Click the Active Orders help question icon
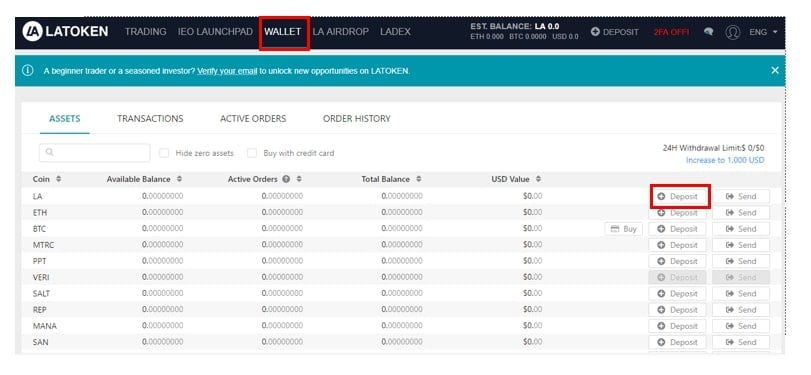 pyautogui.click(x=287, y=179)
